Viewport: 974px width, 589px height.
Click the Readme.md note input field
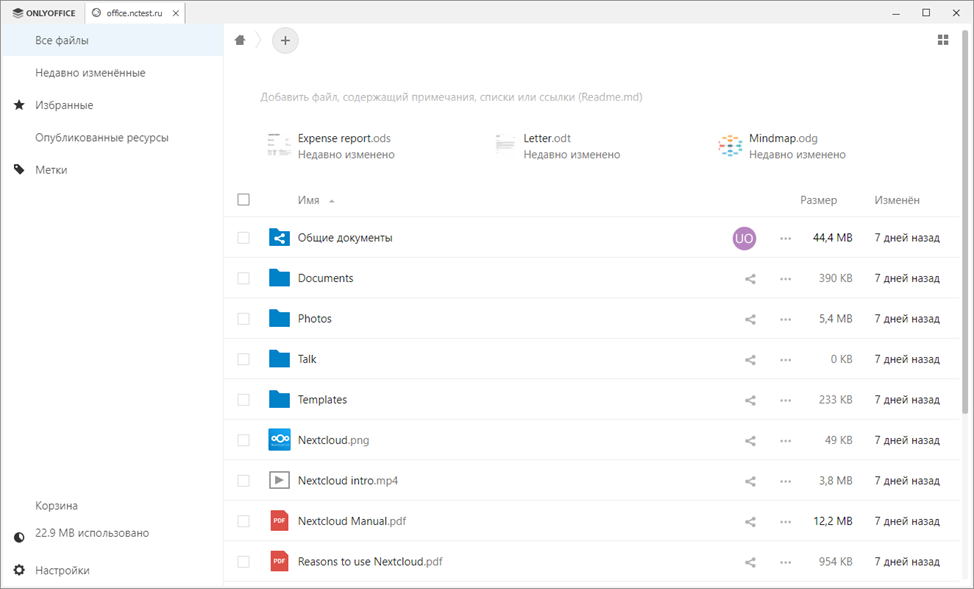[451, 97]
